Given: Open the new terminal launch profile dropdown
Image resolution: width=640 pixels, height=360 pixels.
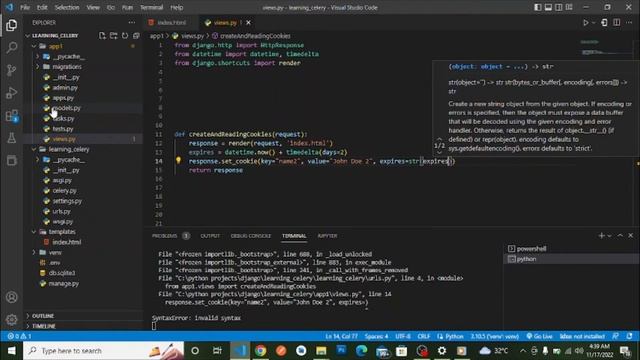Looking at the screenshot, I should (x=609, y=236).
